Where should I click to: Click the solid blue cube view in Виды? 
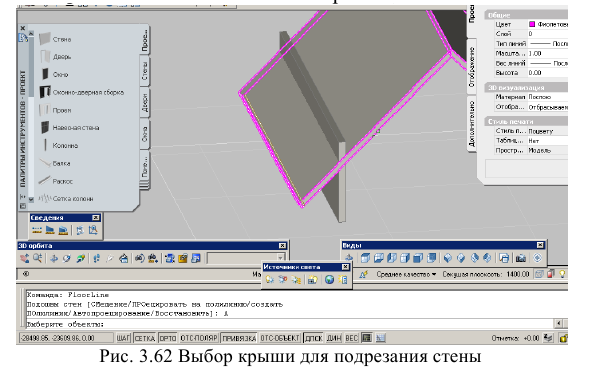pos(418,258)
